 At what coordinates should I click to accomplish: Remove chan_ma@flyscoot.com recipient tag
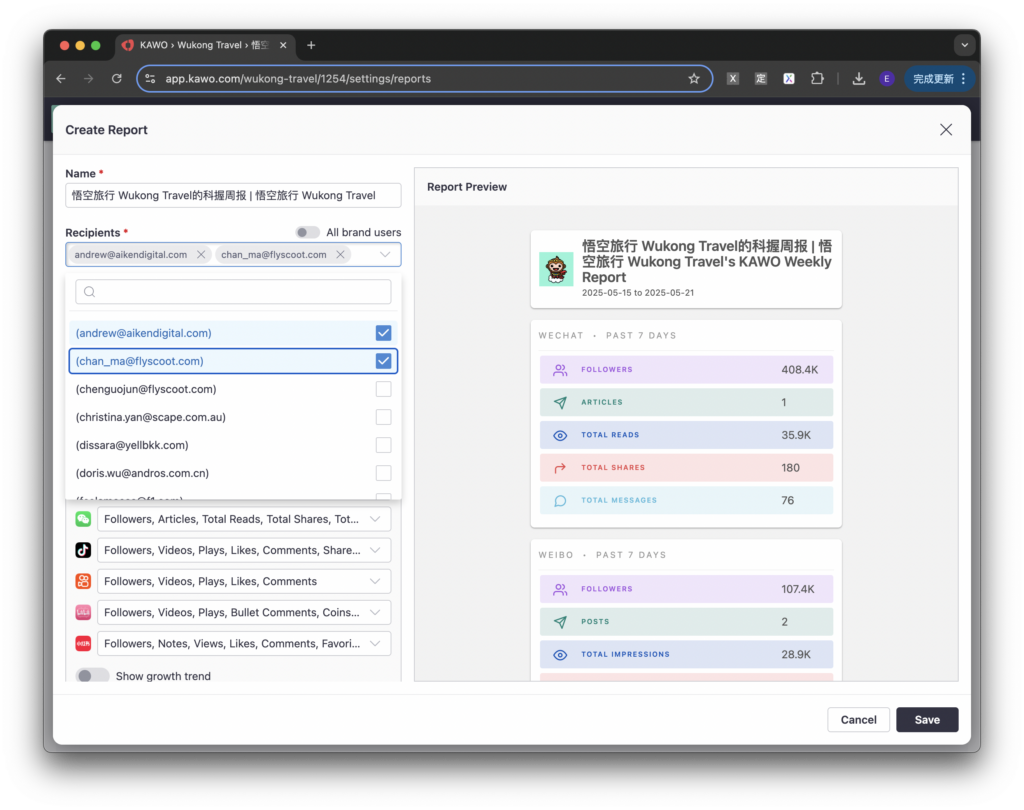pyautogui.click(x=340, y=255)
